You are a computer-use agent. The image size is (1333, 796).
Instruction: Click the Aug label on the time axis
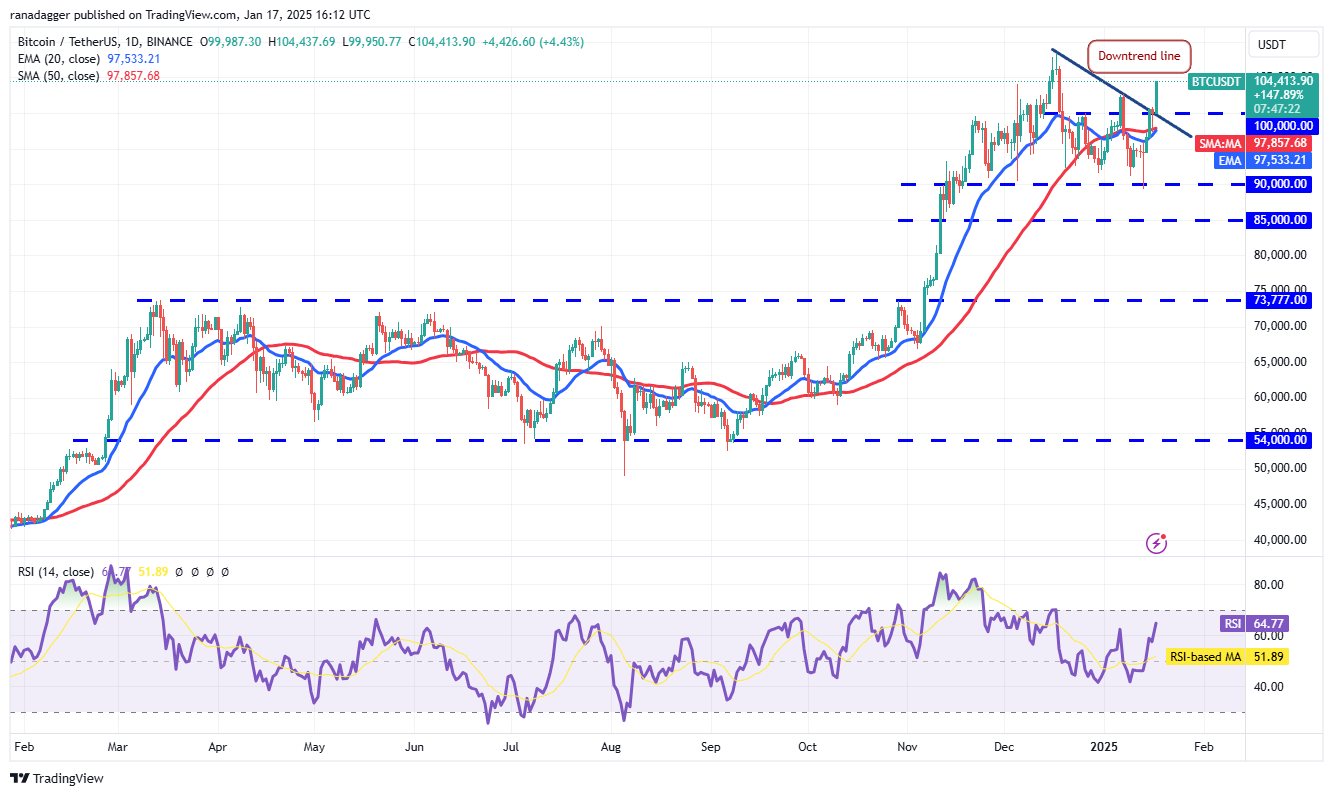(x=612, y=747)
